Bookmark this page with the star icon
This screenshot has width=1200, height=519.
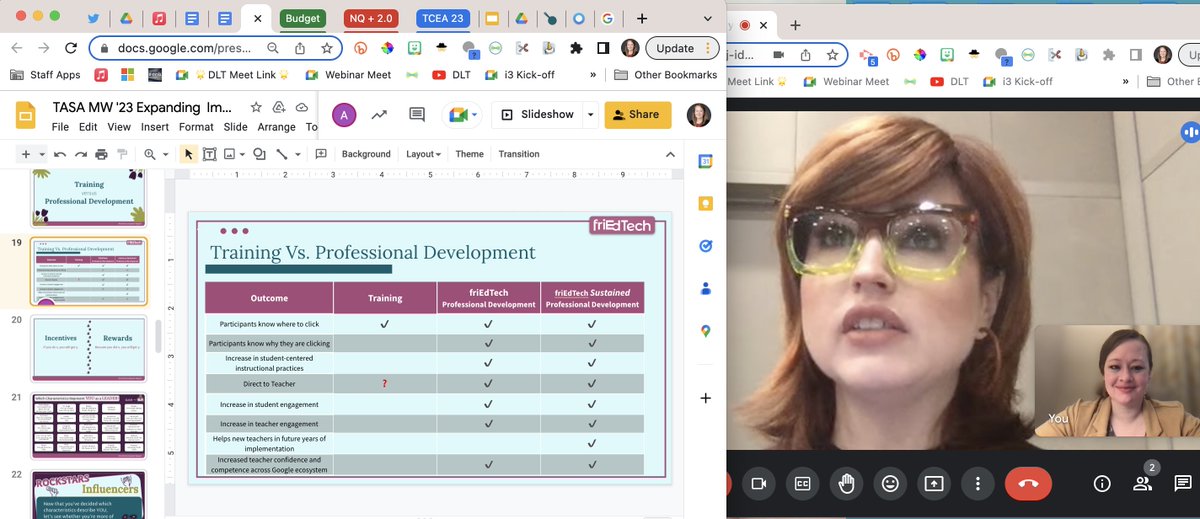[x=327, y=48]
